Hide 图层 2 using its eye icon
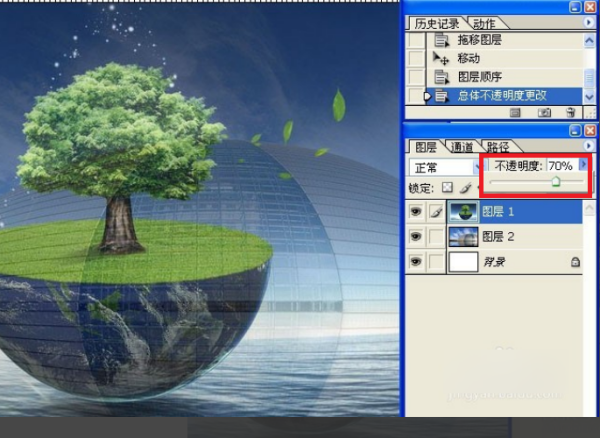This screenshot has height=438, width=600. [416, 236]
